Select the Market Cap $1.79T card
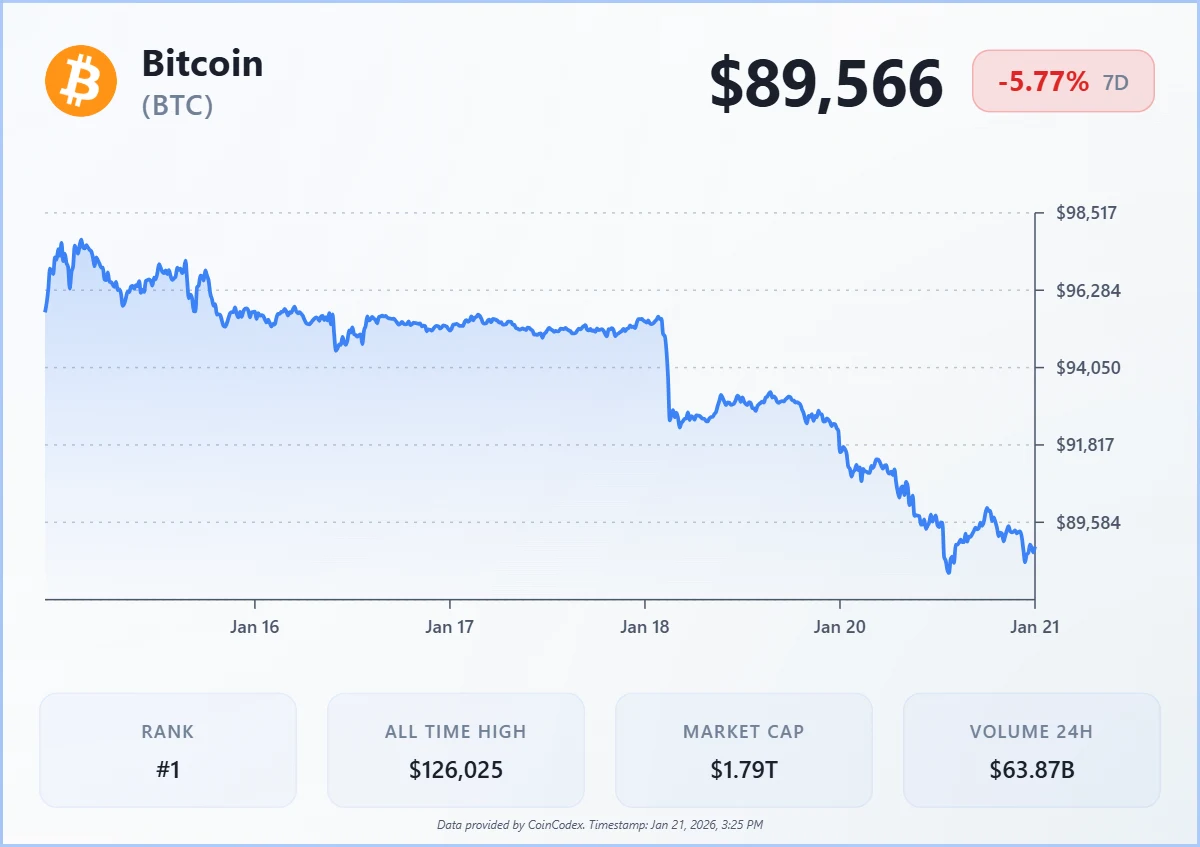The width and height of the screenshot is (1200, 847). pos(743,750)
